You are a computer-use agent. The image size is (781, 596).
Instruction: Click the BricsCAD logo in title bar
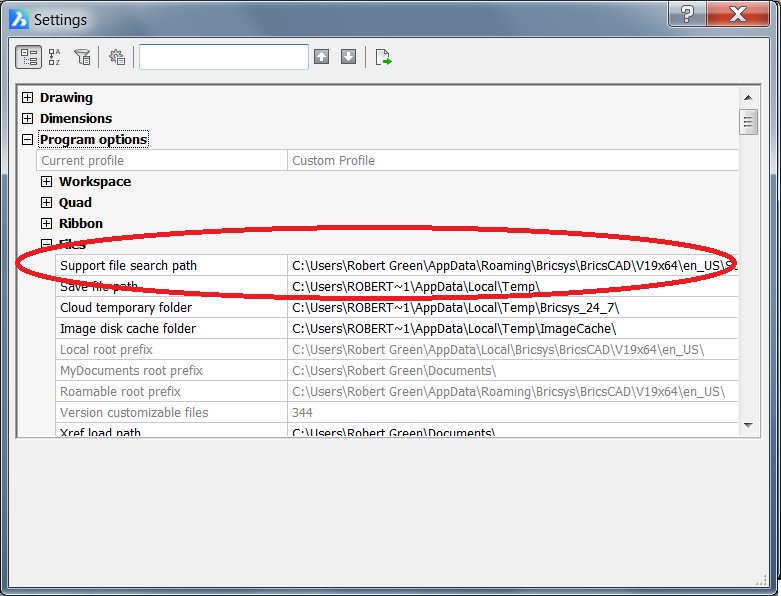click(x=19, y=19)
